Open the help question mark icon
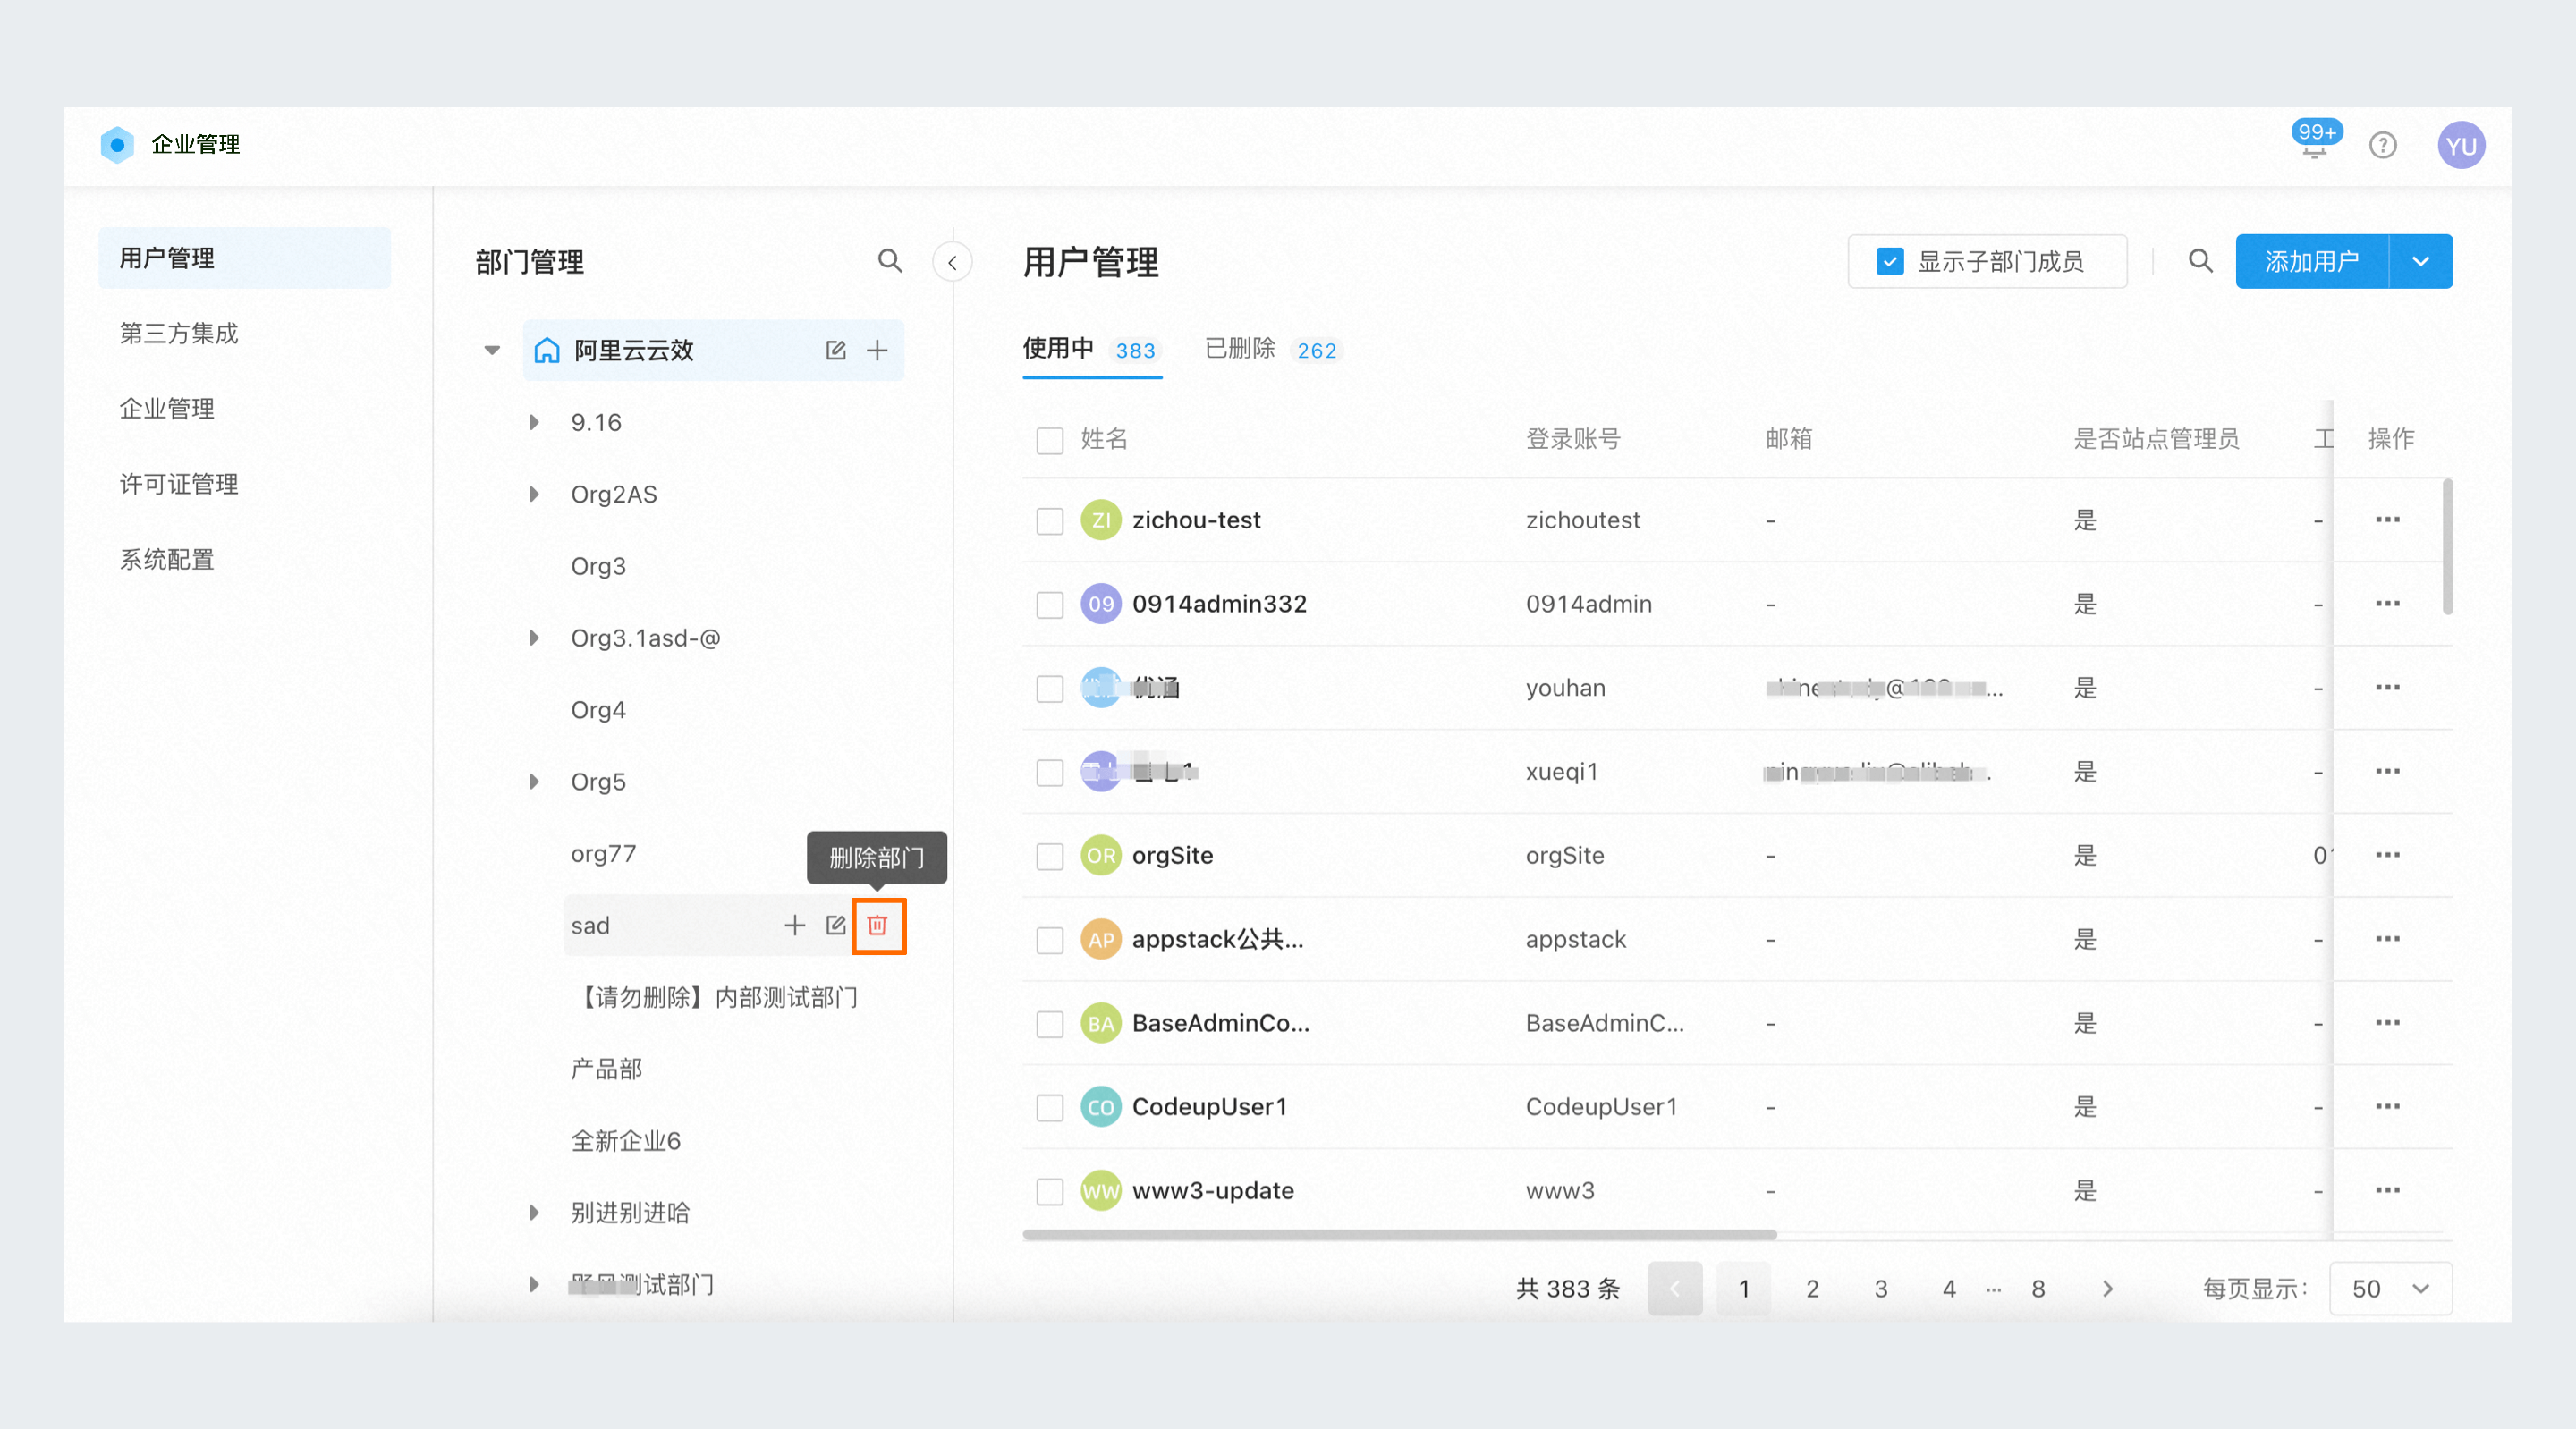 2383,145
